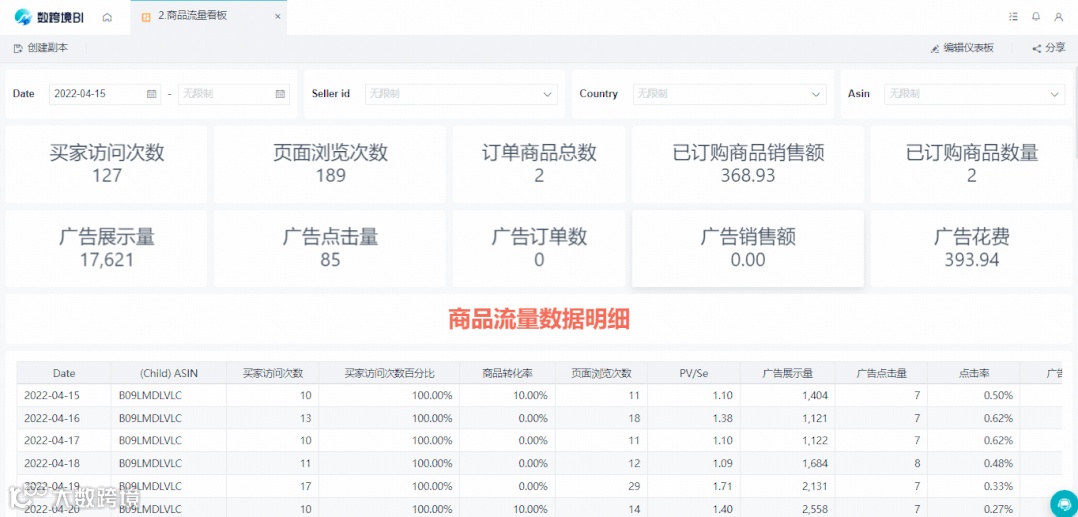Open the end date calendar icon

tap(280, 94)
